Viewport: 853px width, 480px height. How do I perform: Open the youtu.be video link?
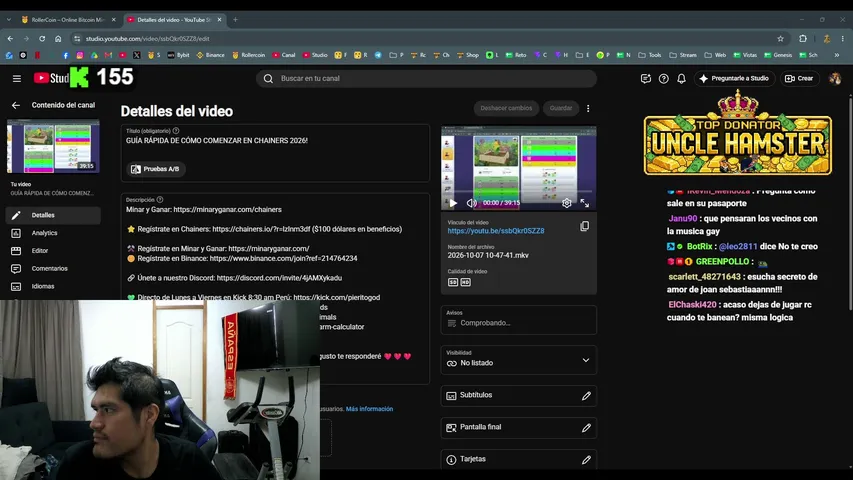pyautogui.click(x=496, y=231)
